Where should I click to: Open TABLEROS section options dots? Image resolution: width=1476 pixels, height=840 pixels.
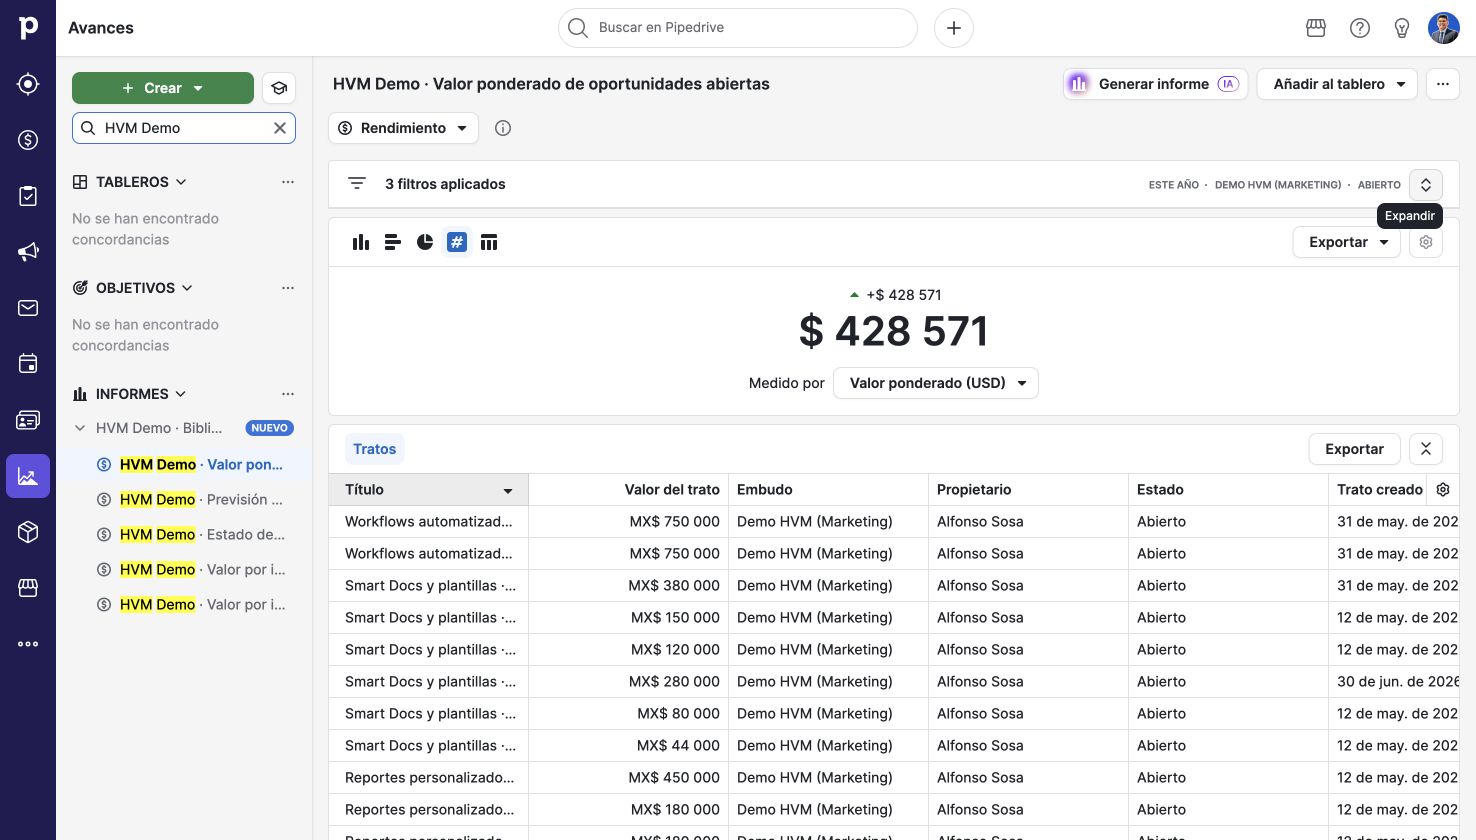(288, 182)
